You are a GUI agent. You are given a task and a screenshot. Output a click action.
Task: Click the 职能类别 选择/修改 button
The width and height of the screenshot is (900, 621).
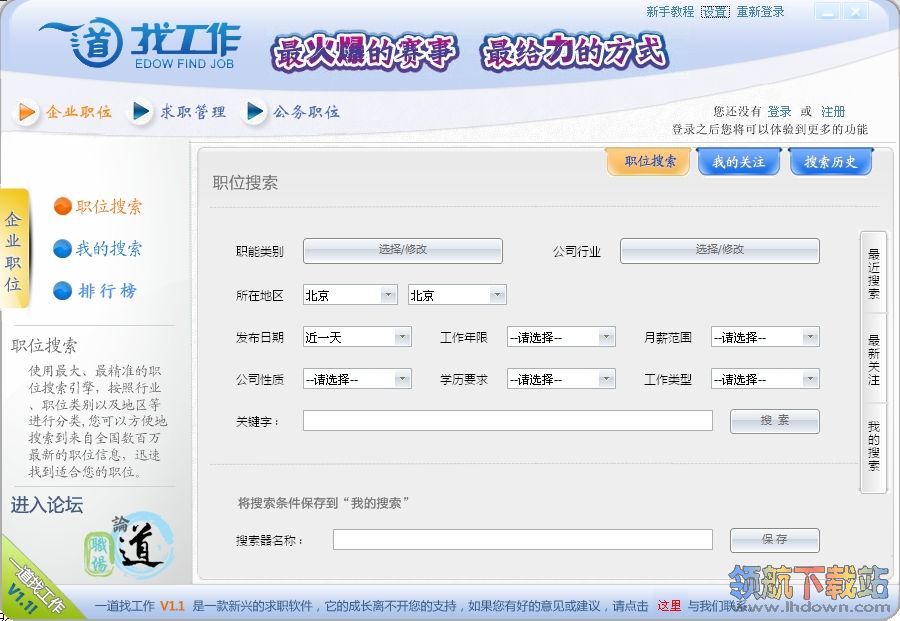[402, 250]
